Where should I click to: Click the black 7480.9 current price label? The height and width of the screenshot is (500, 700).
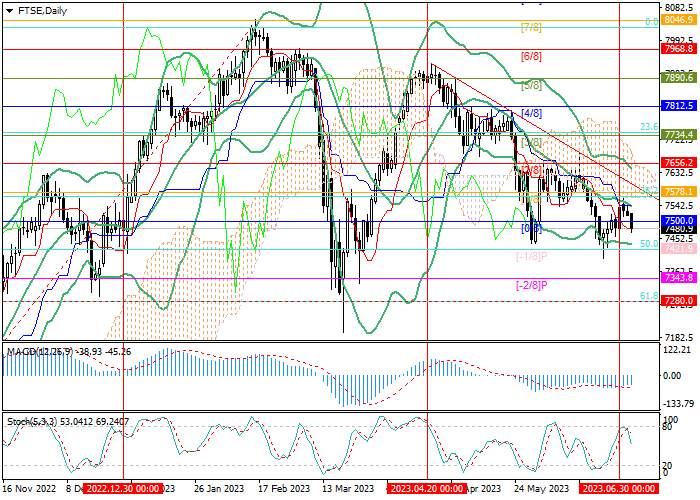coord(679,229)
